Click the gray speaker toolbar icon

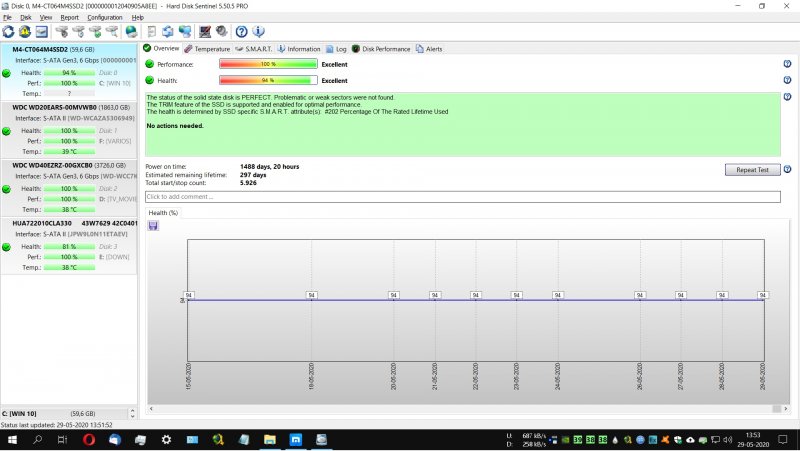(x=221, y=32)
